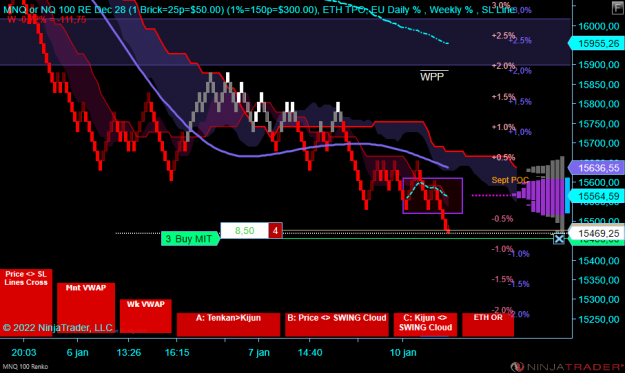Click the 8,50 order value box
Viewport: 625px width, 373px height.
[x=244, y=231]
